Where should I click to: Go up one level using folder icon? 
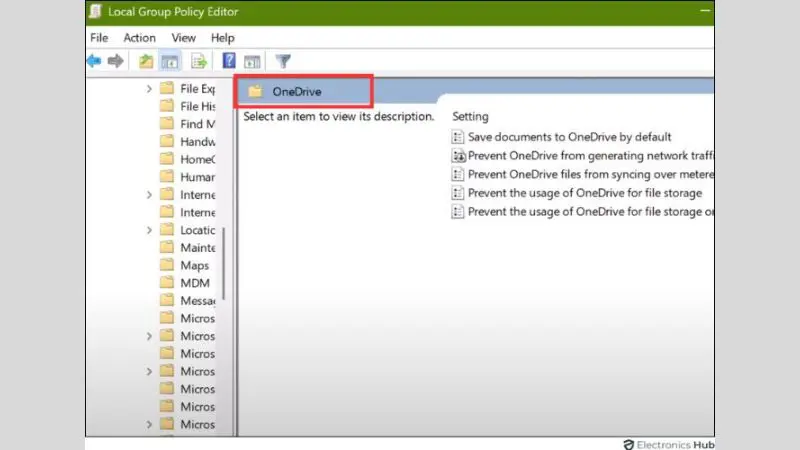[x=147, y=62]
